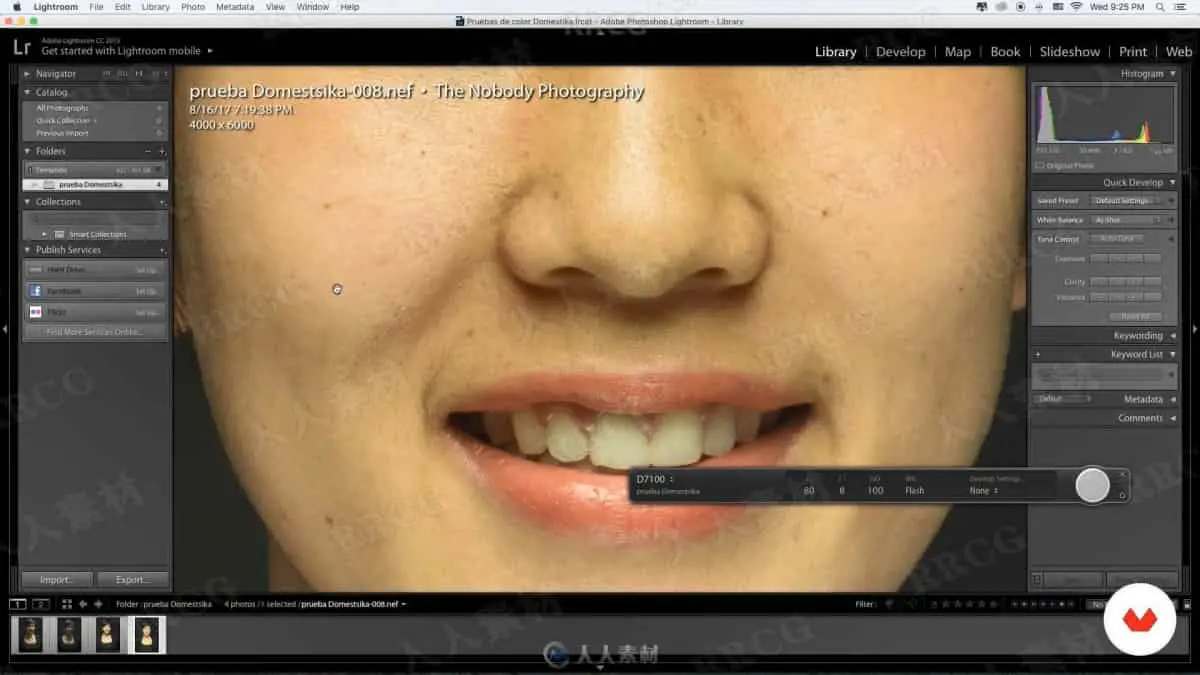Collapse the Histogram panel
Viewport: 1200px width, 675px height.
pyautogui.click(x=1172, y=74)
